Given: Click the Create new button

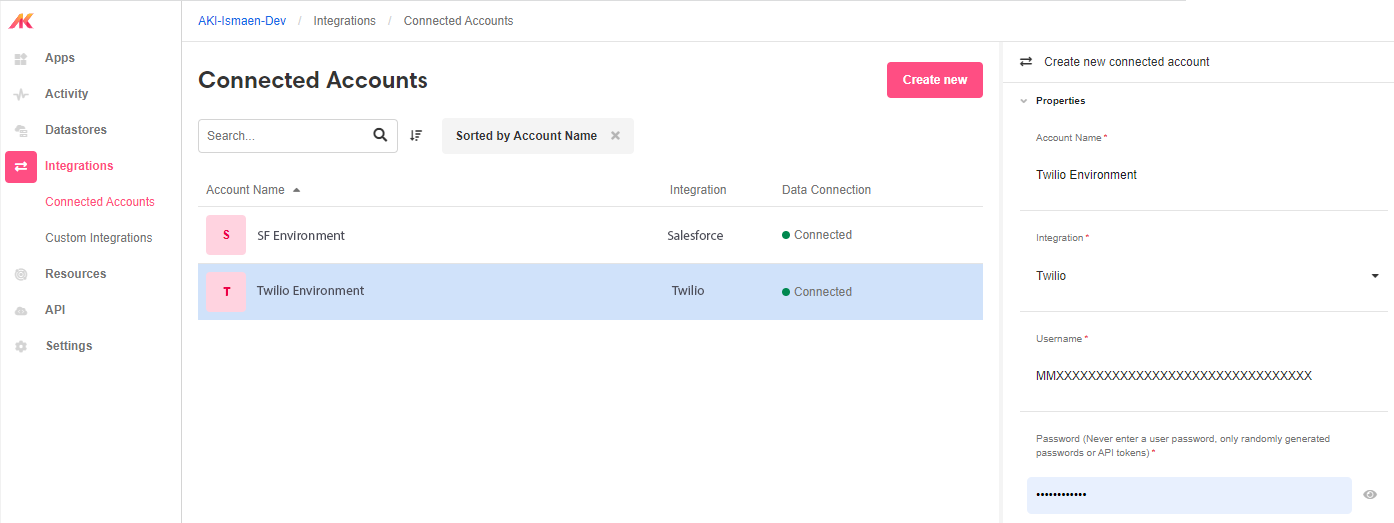Looking at the screenshot, I should (935, 80).
